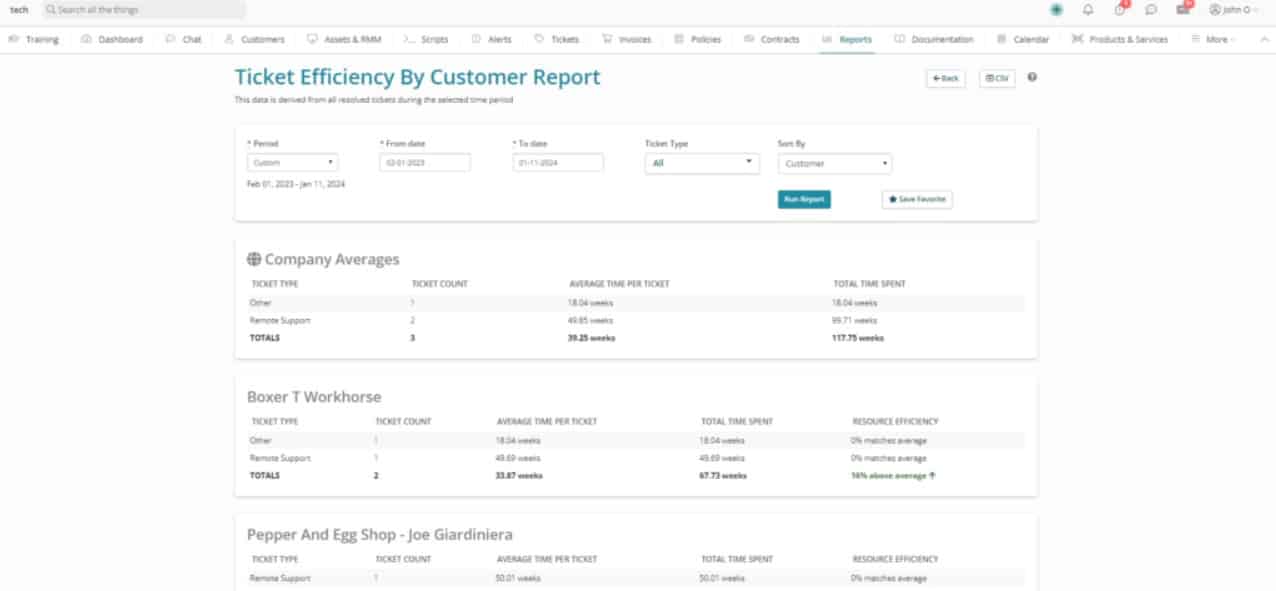
Task: Click the 67.73 weeks total value
Action: click(x=723, y=476)
